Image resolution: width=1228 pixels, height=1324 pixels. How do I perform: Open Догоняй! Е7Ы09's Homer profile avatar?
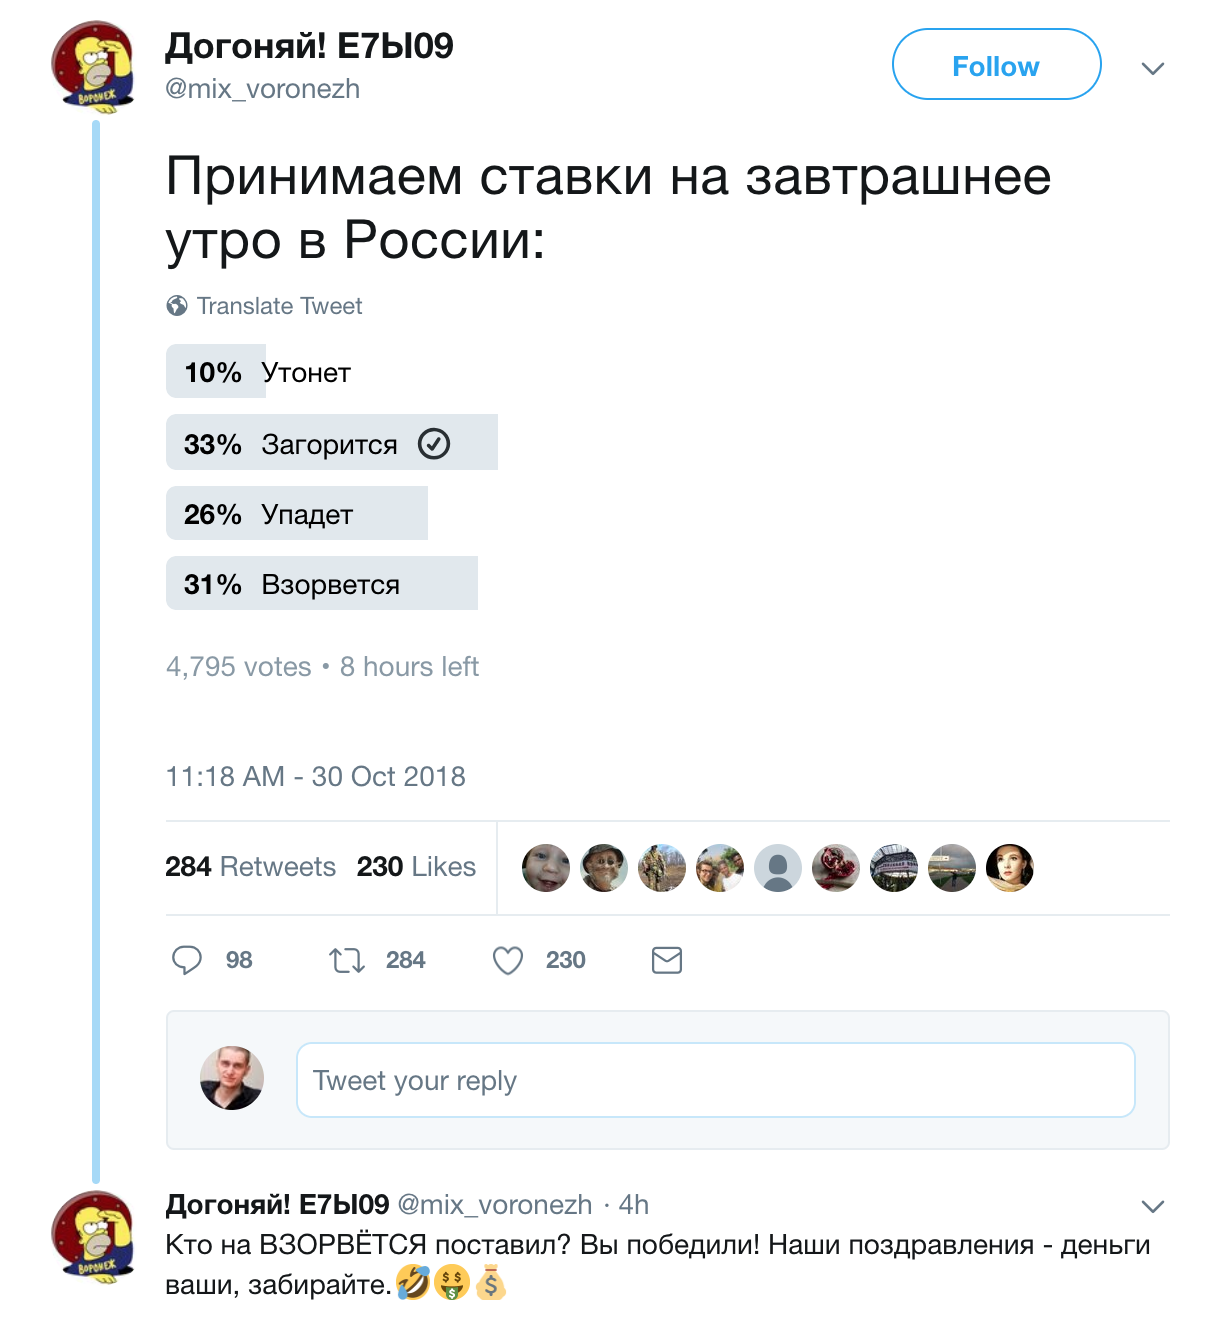click(x=95, y=63)
